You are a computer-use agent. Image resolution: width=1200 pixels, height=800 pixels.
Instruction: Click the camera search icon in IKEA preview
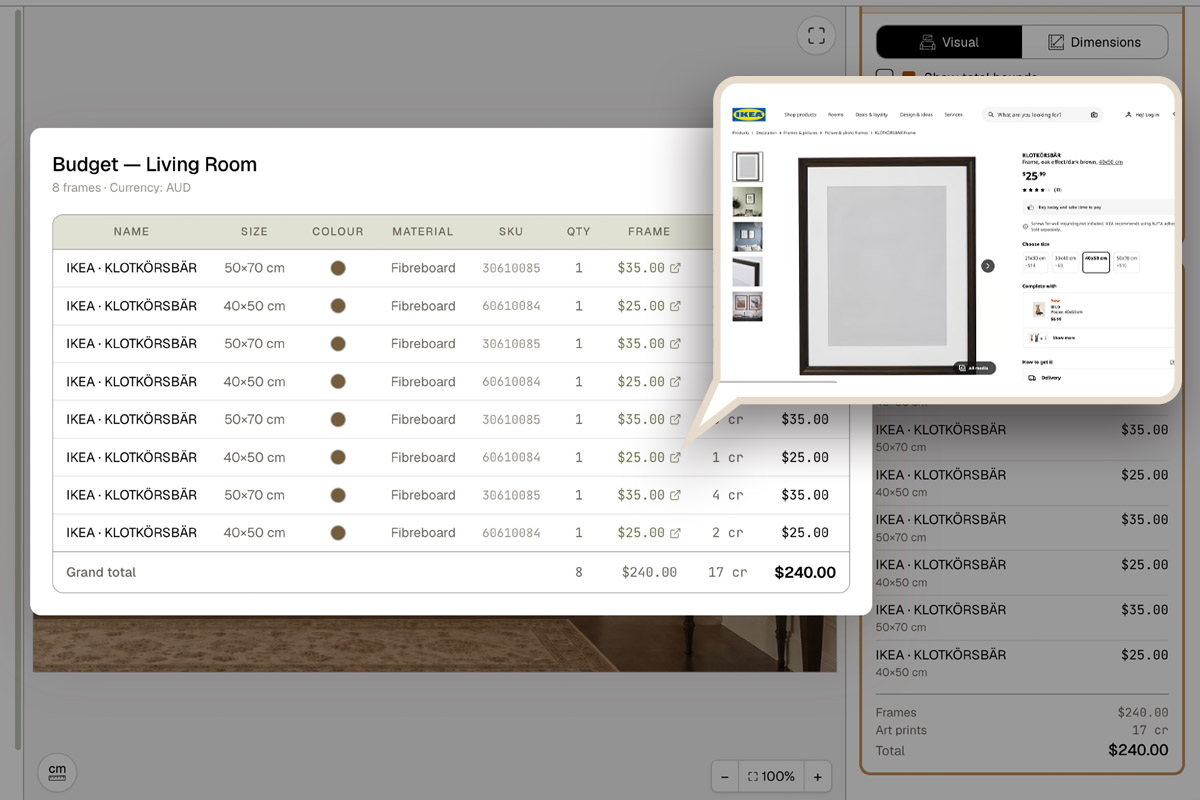pyautogui.click(x=1094, y=115)
